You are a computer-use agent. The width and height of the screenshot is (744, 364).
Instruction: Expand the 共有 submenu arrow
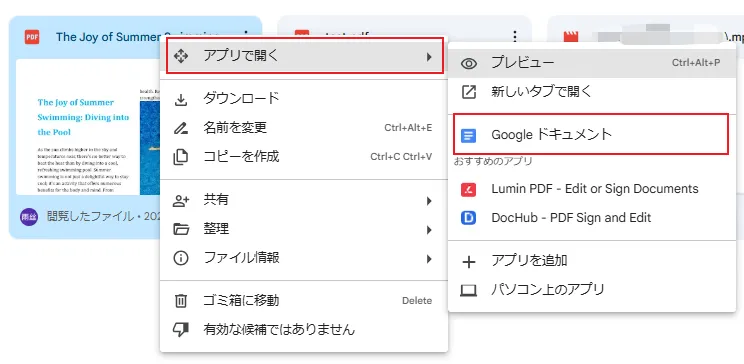pos(429,201)
